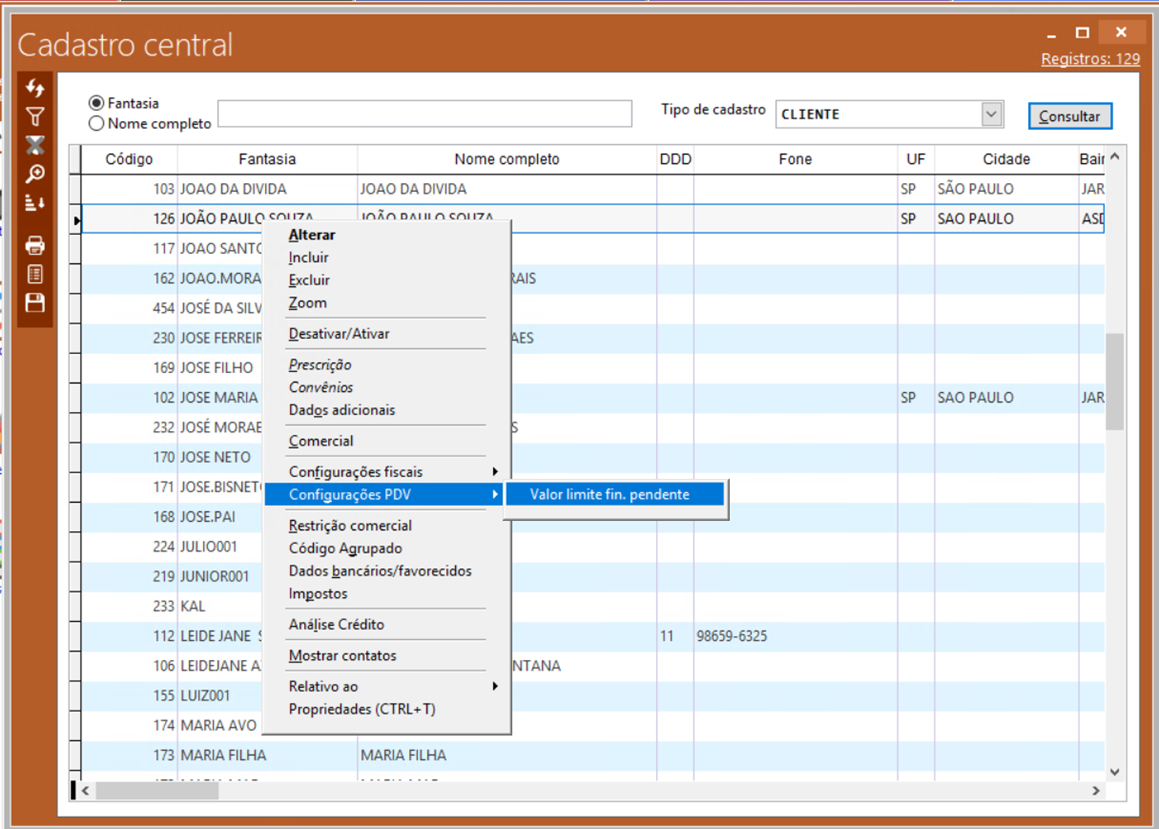This screenshot has height=829, width=1159.
Task: Clear the filter with the X icon
Action: [35, 146]
